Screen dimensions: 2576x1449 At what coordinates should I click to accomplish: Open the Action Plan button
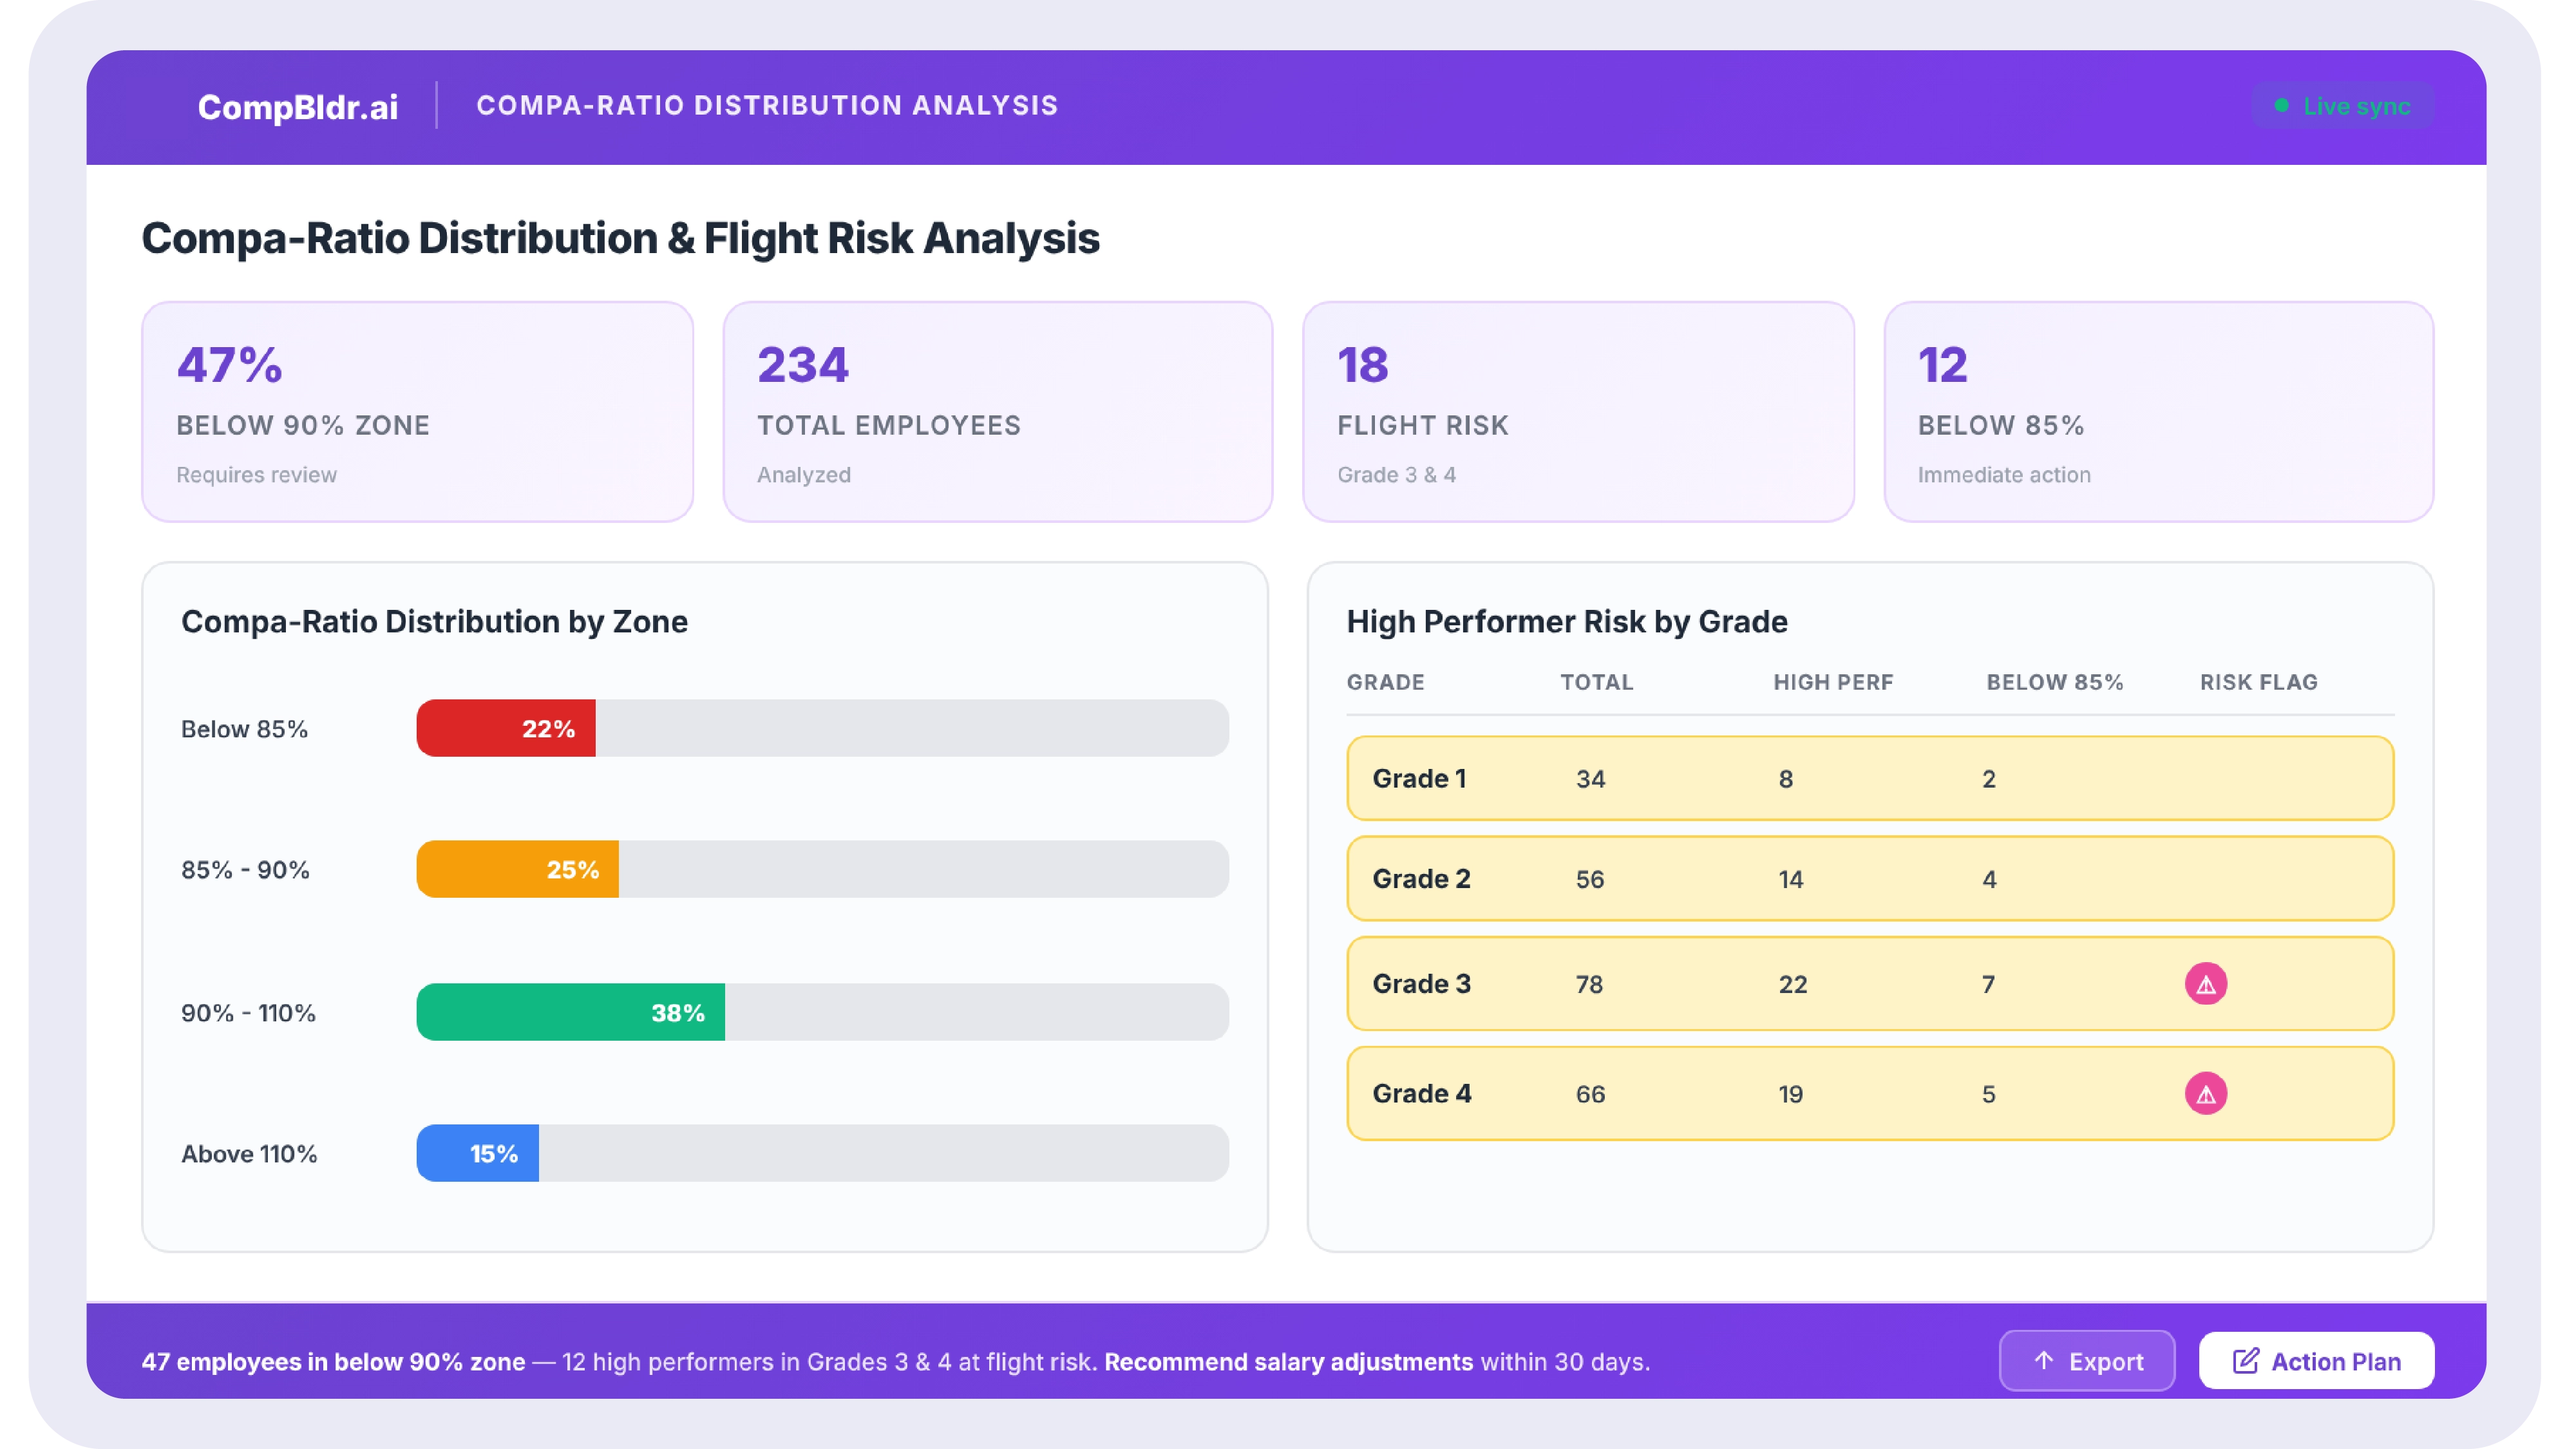(2316, 1360)
